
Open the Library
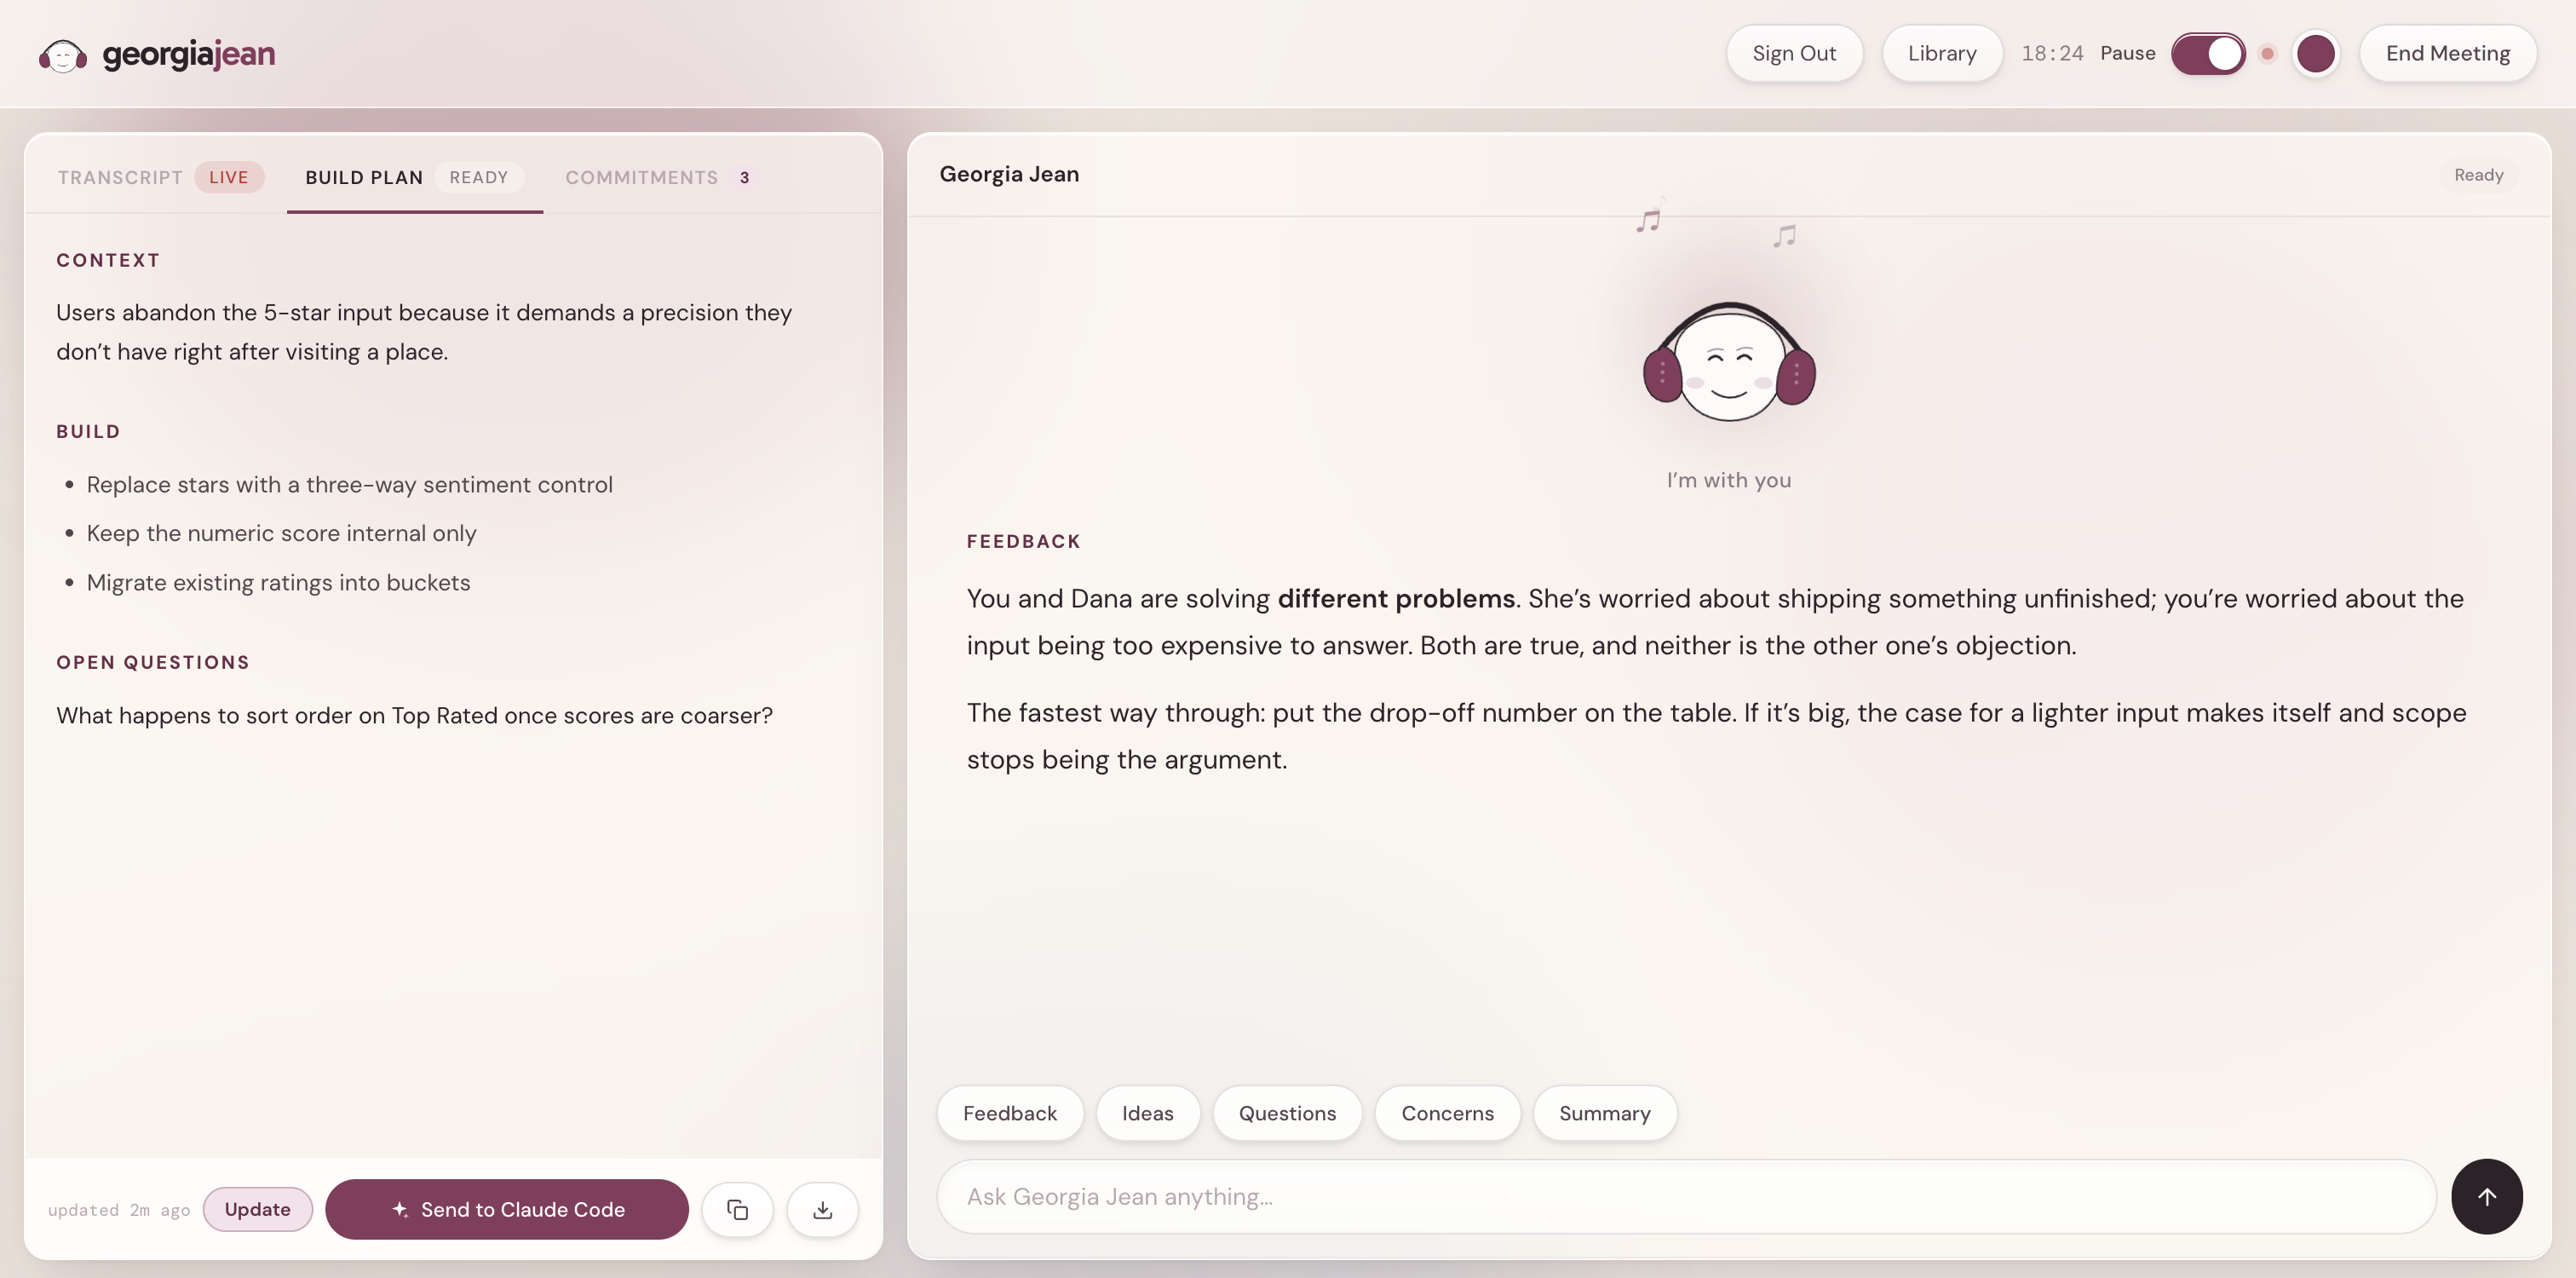[1942, 54]
